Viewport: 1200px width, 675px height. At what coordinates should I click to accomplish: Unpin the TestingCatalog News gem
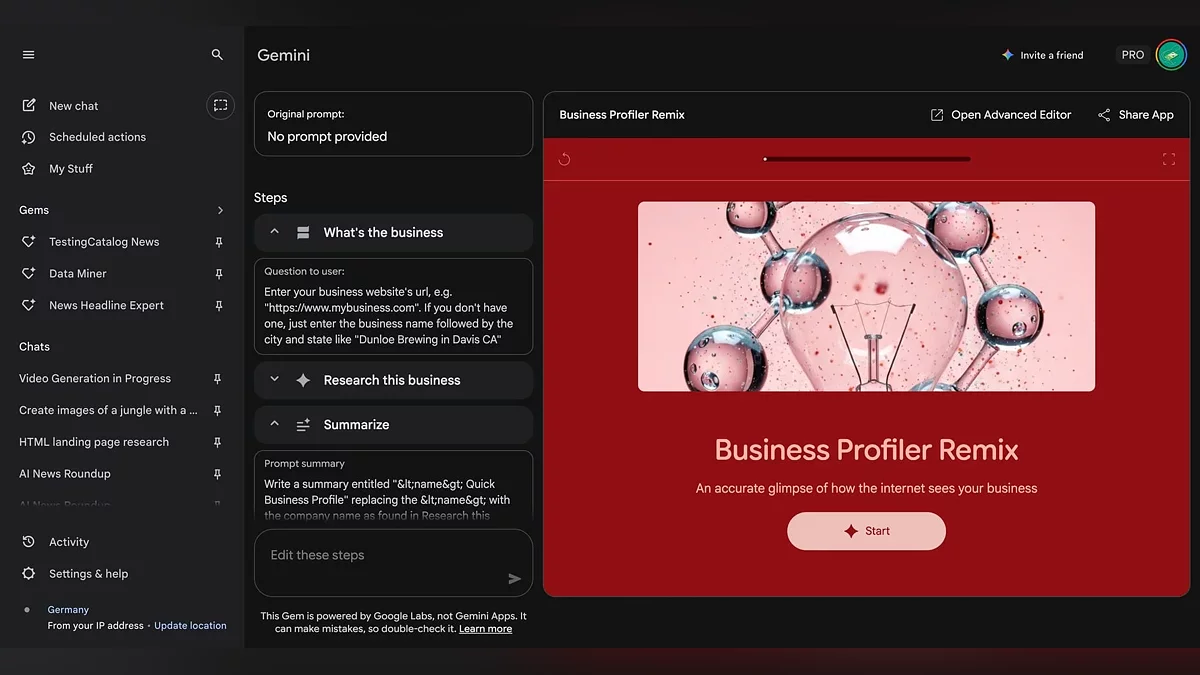point(218,242)
